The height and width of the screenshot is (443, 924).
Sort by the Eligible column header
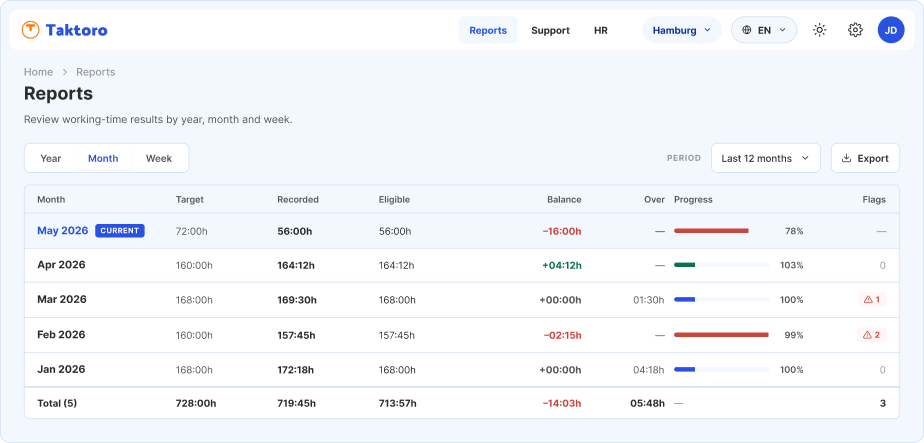[x=394, y=200]
